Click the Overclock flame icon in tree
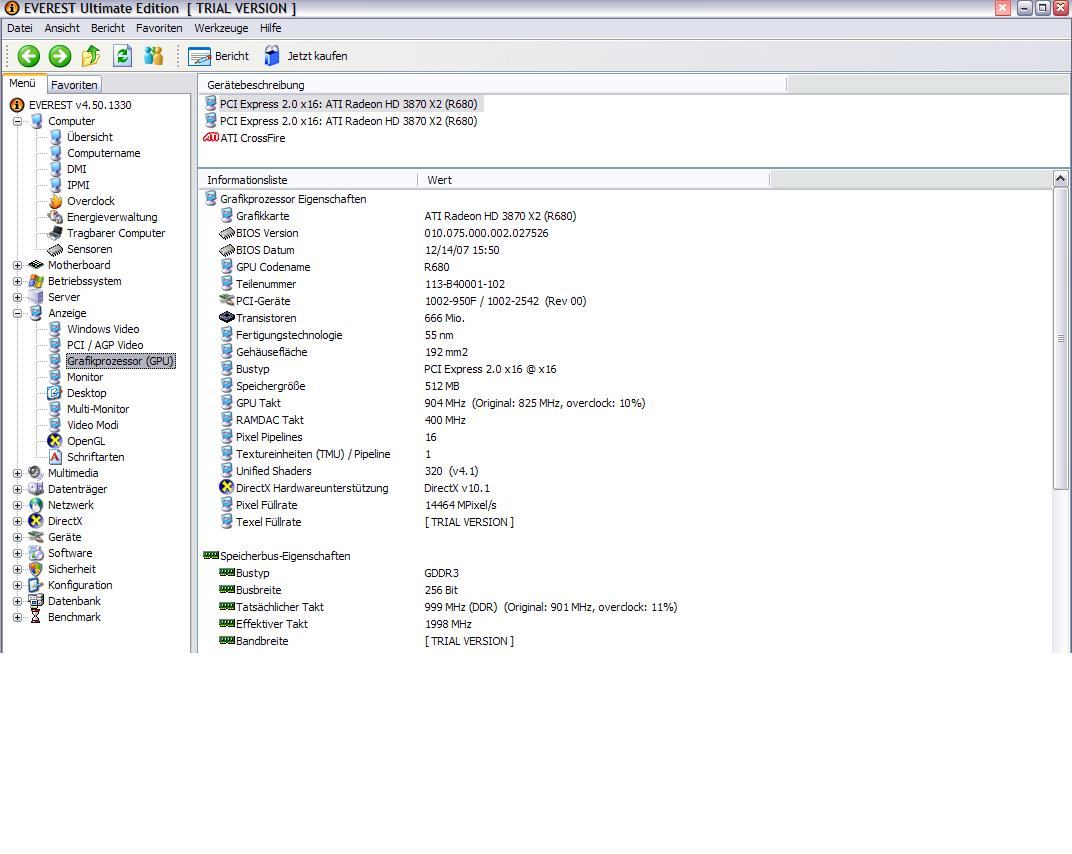The width and height of the screenshot is (1072, 854). click(x=55, y=201)
